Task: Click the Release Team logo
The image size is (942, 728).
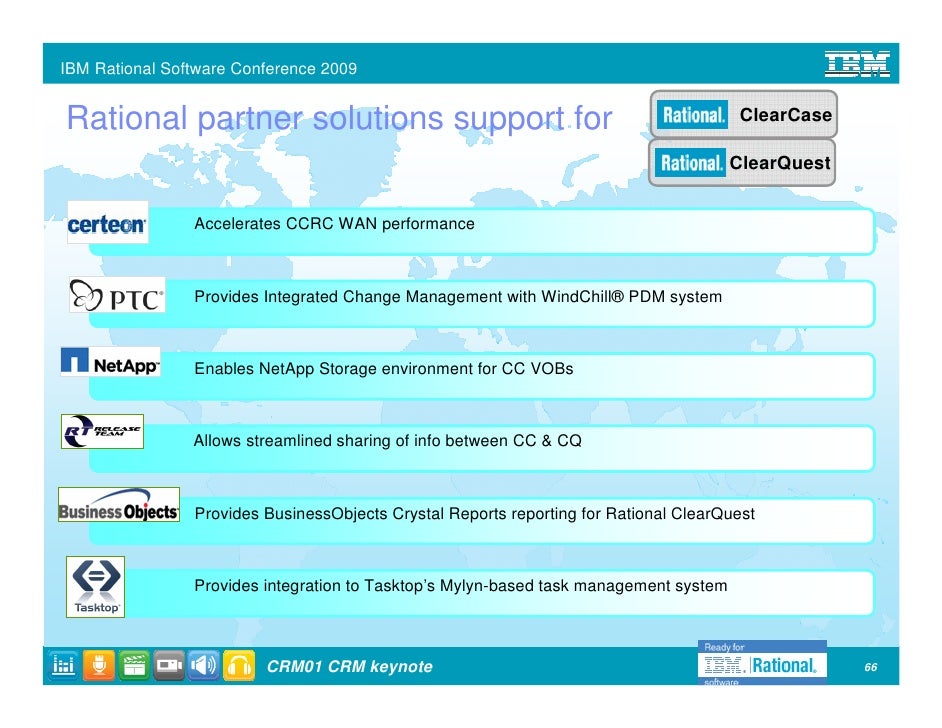Action: point(102,431)
